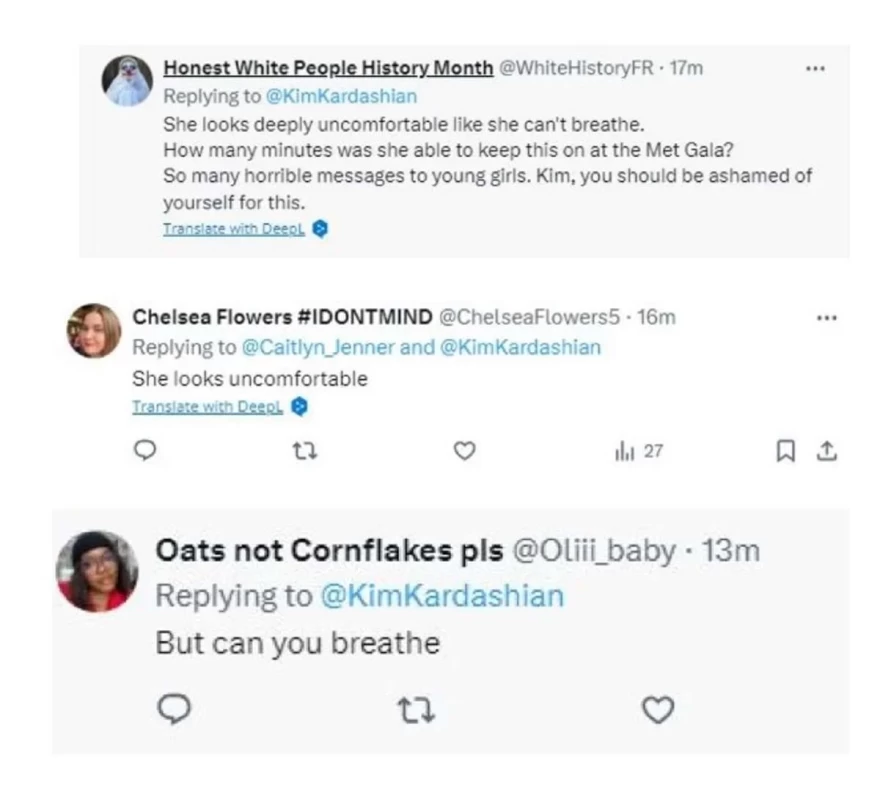Open @Caitlyn_Jenner's profile link
The width and height of the screenshot is (880, 798).
tap(291, 347)
